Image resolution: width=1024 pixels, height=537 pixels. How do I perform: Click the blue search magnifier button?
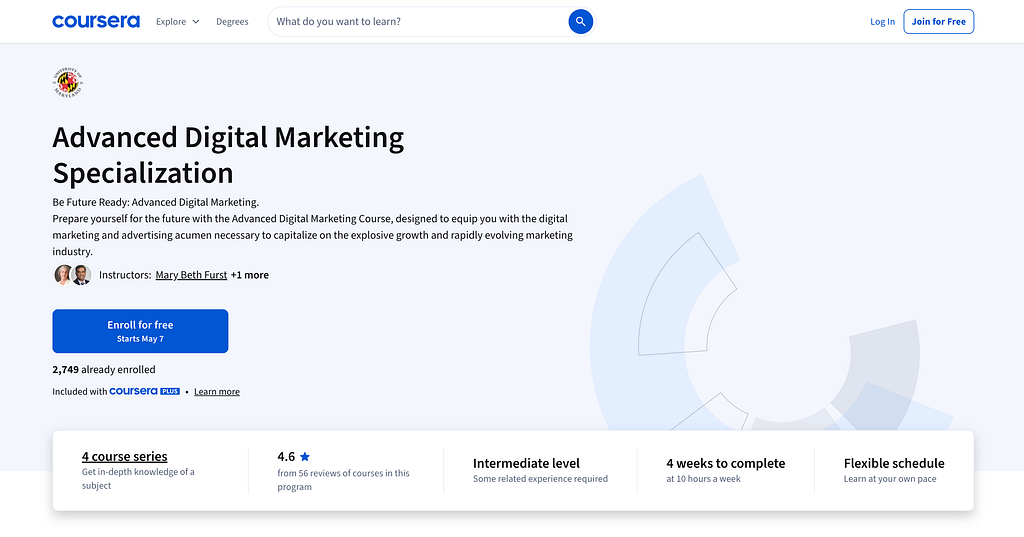pyautogui.click(x=580, y=22)
